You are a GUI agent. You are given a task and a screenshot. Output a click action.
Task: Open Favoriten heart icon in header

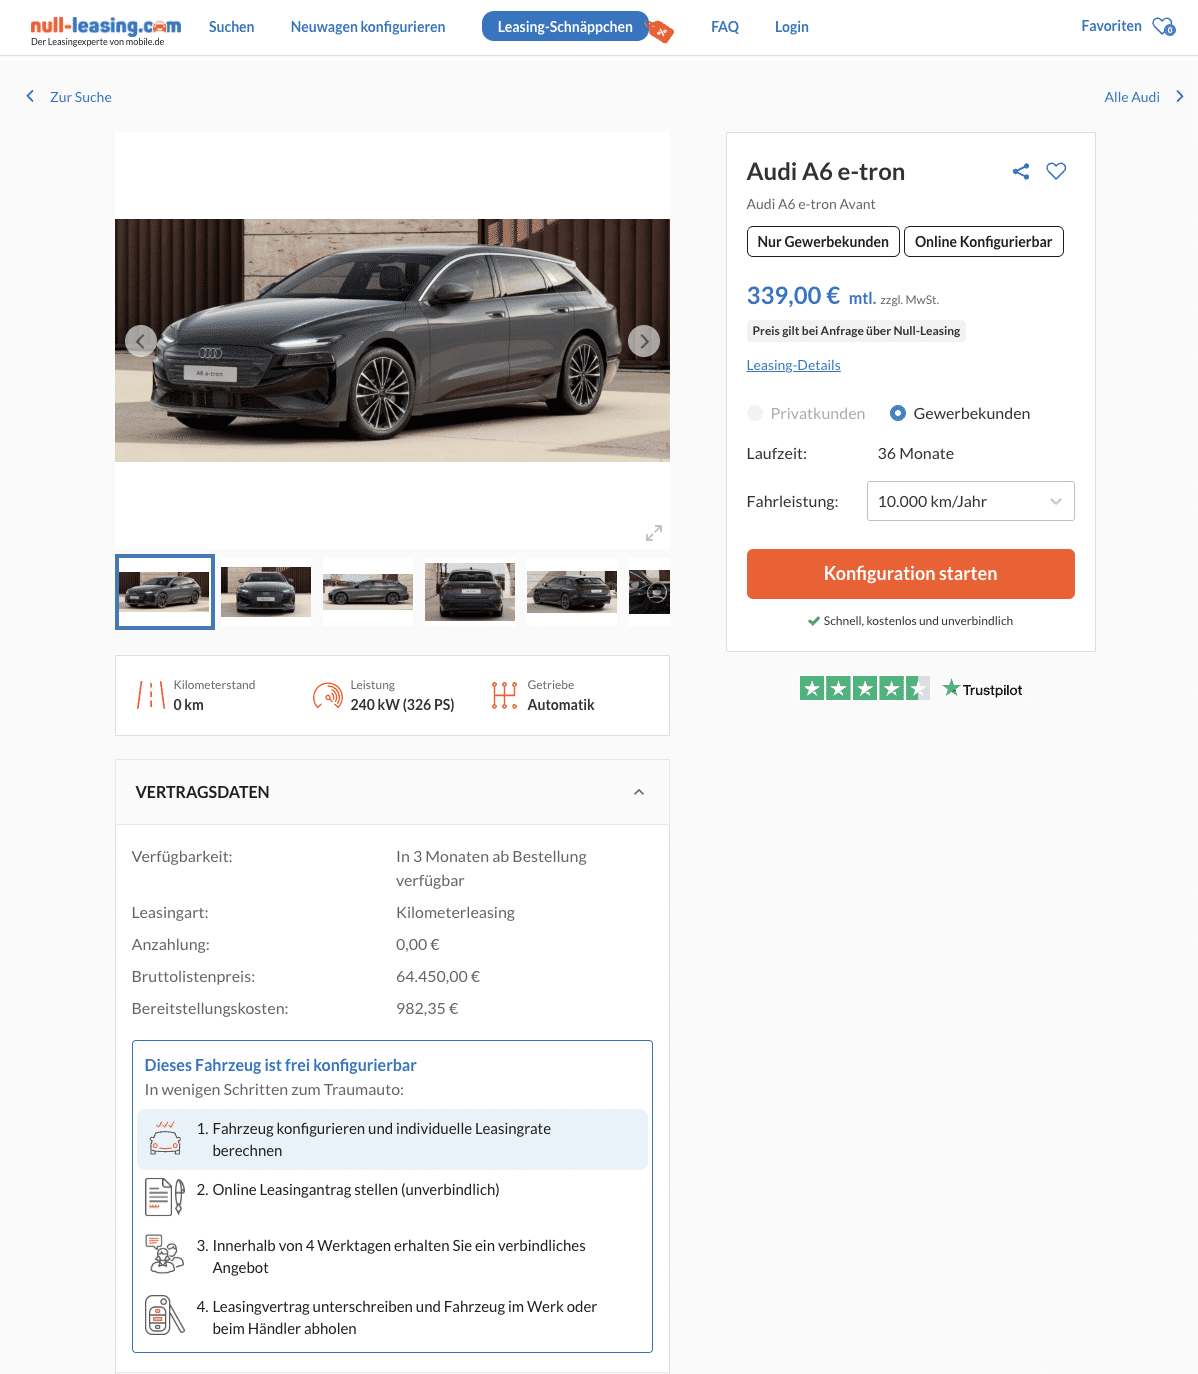[1163, 27]
